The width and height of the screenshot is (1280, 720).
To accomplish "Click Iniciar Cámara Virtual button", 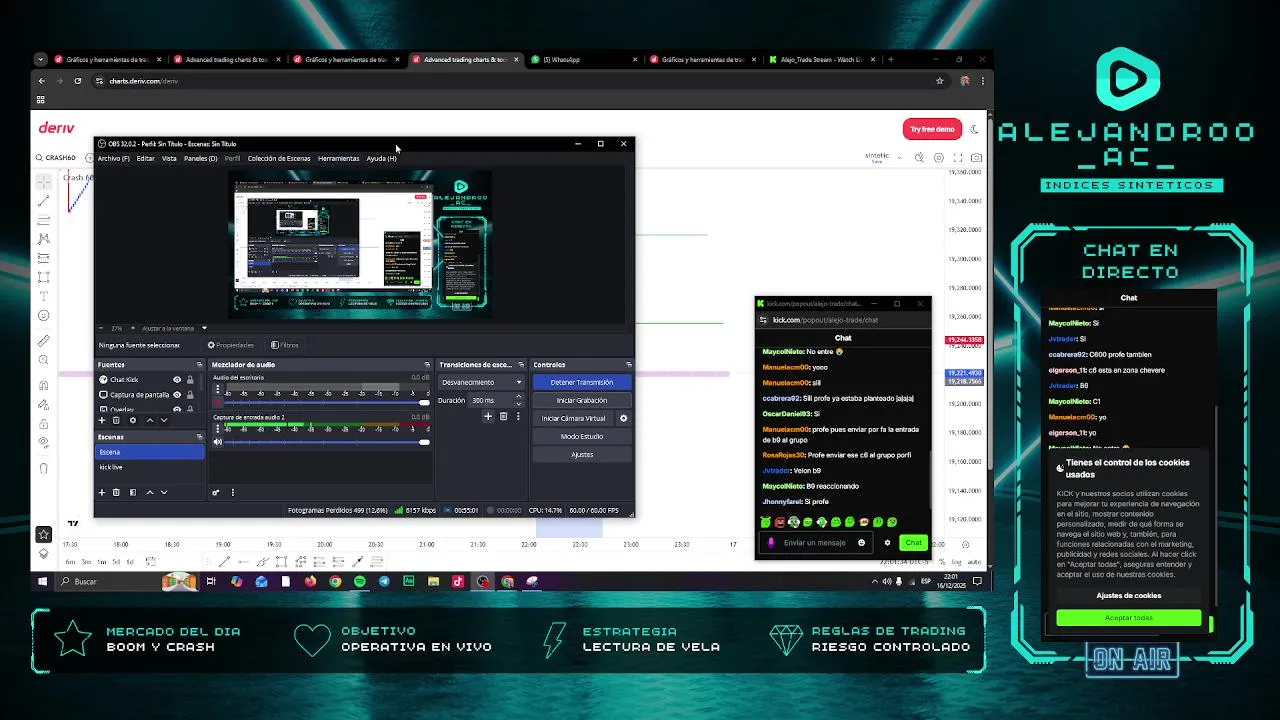I will [574, 418].
